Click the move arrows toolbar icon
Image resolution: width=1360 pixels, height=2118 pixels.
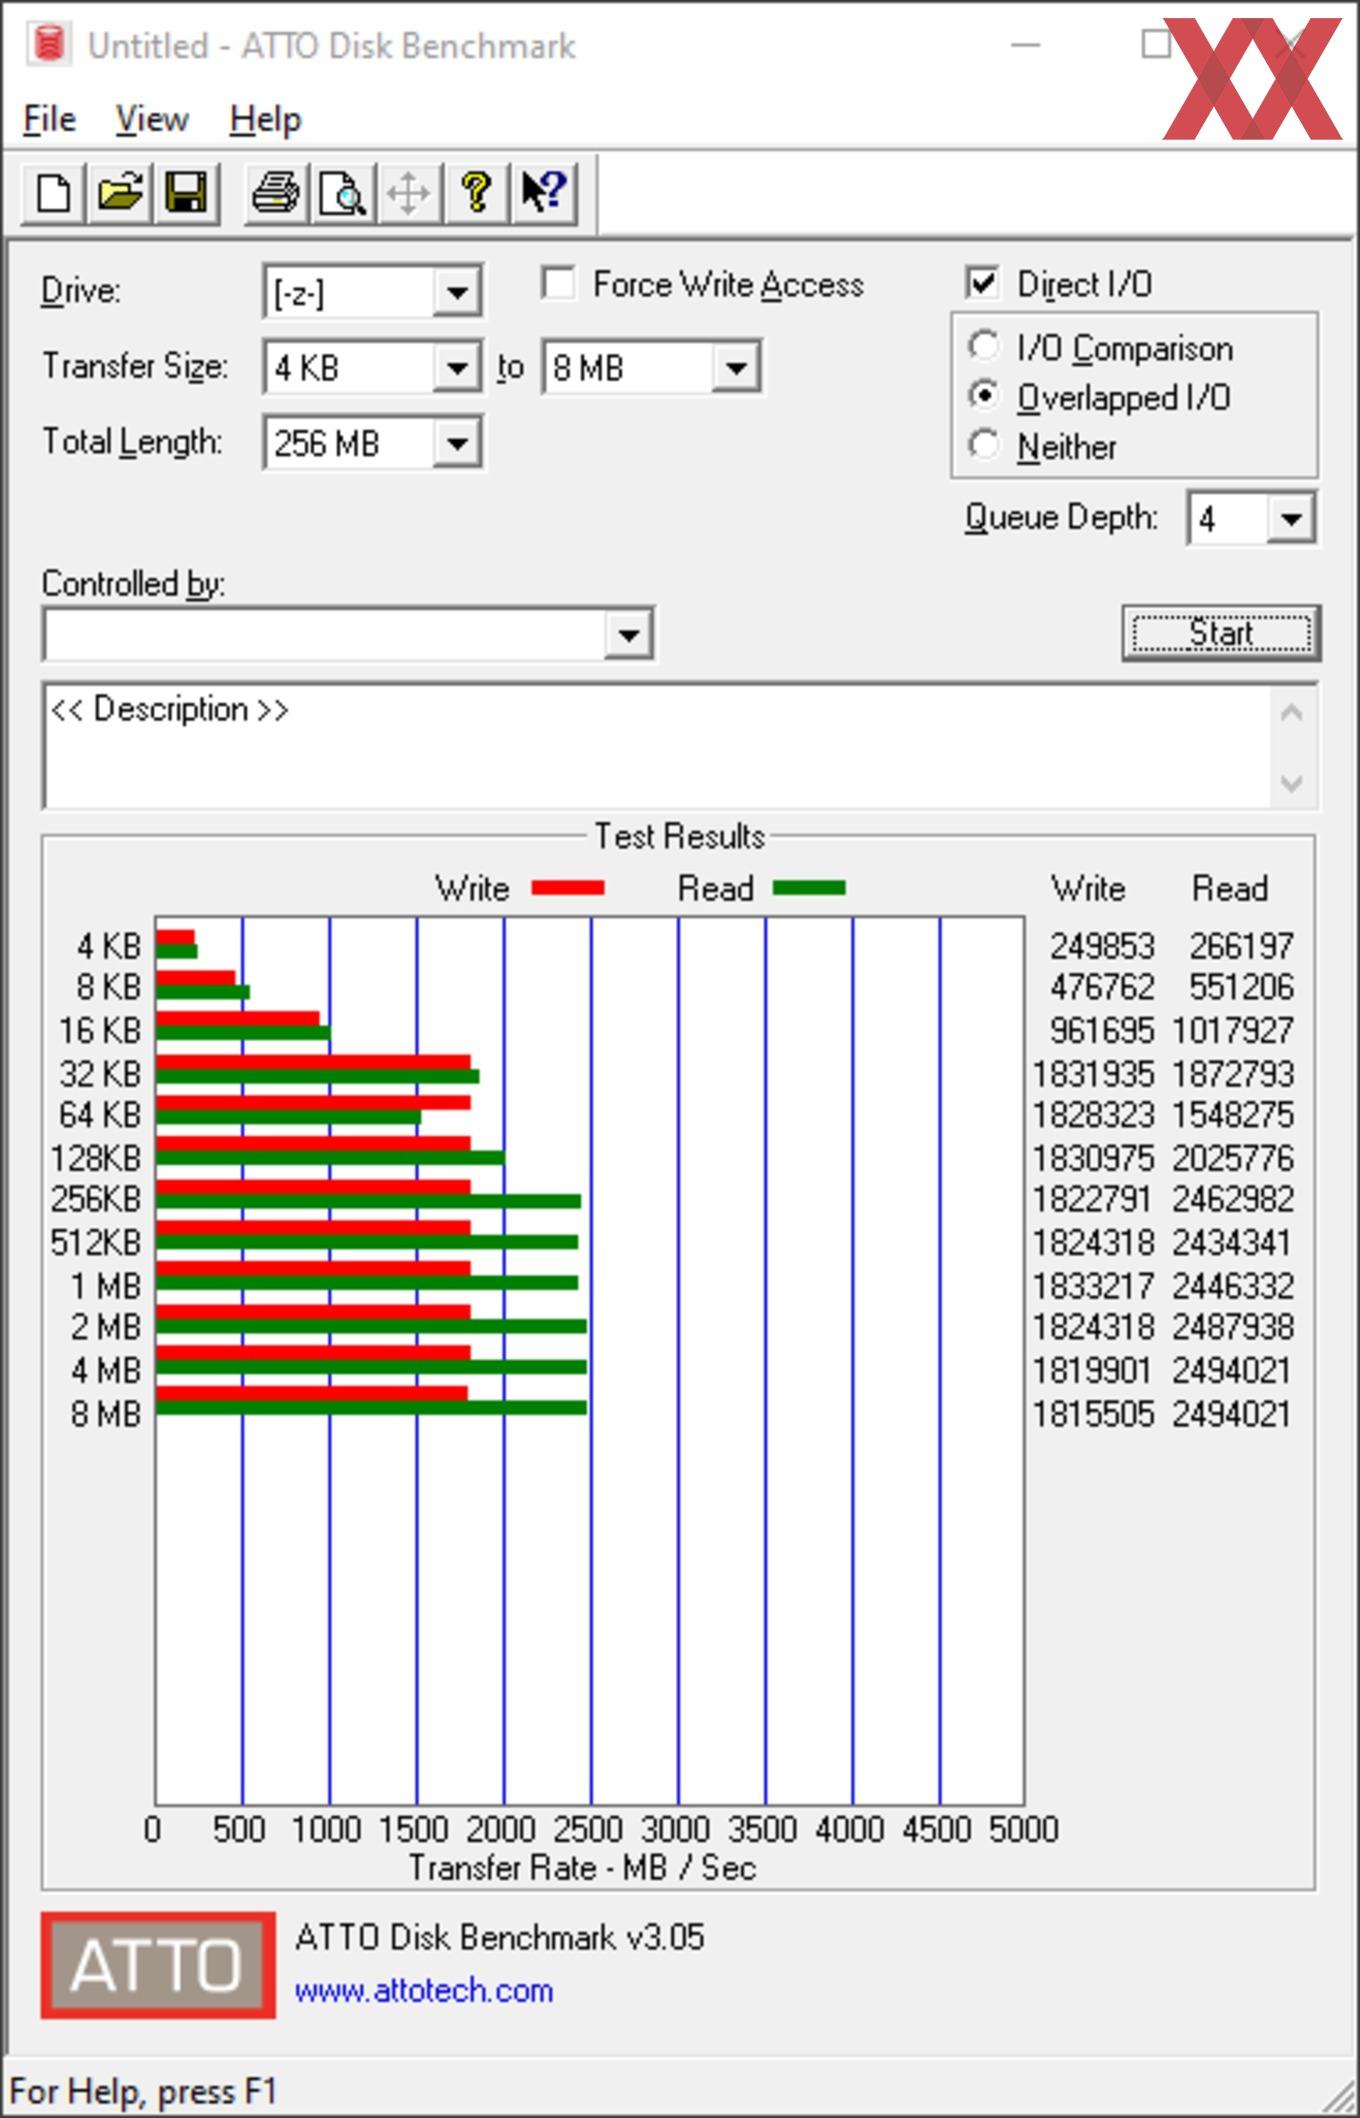point(408,192)
